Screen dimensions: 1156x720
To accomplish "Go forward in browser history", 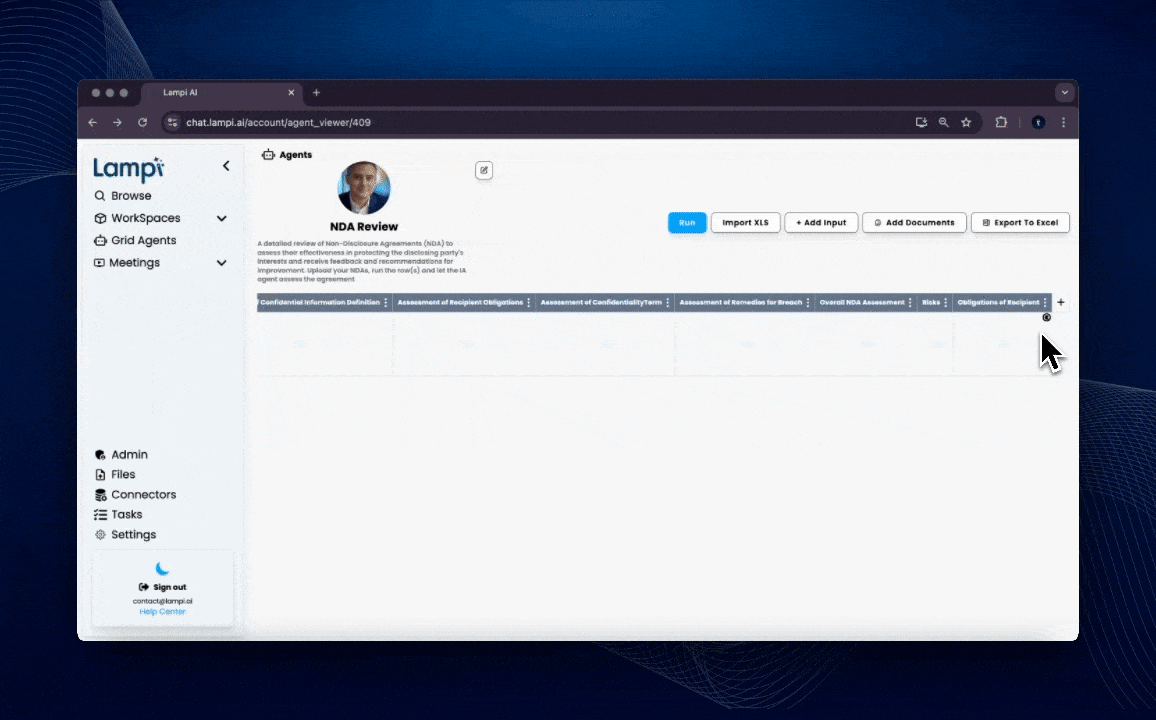I will [x=117, y=122].
